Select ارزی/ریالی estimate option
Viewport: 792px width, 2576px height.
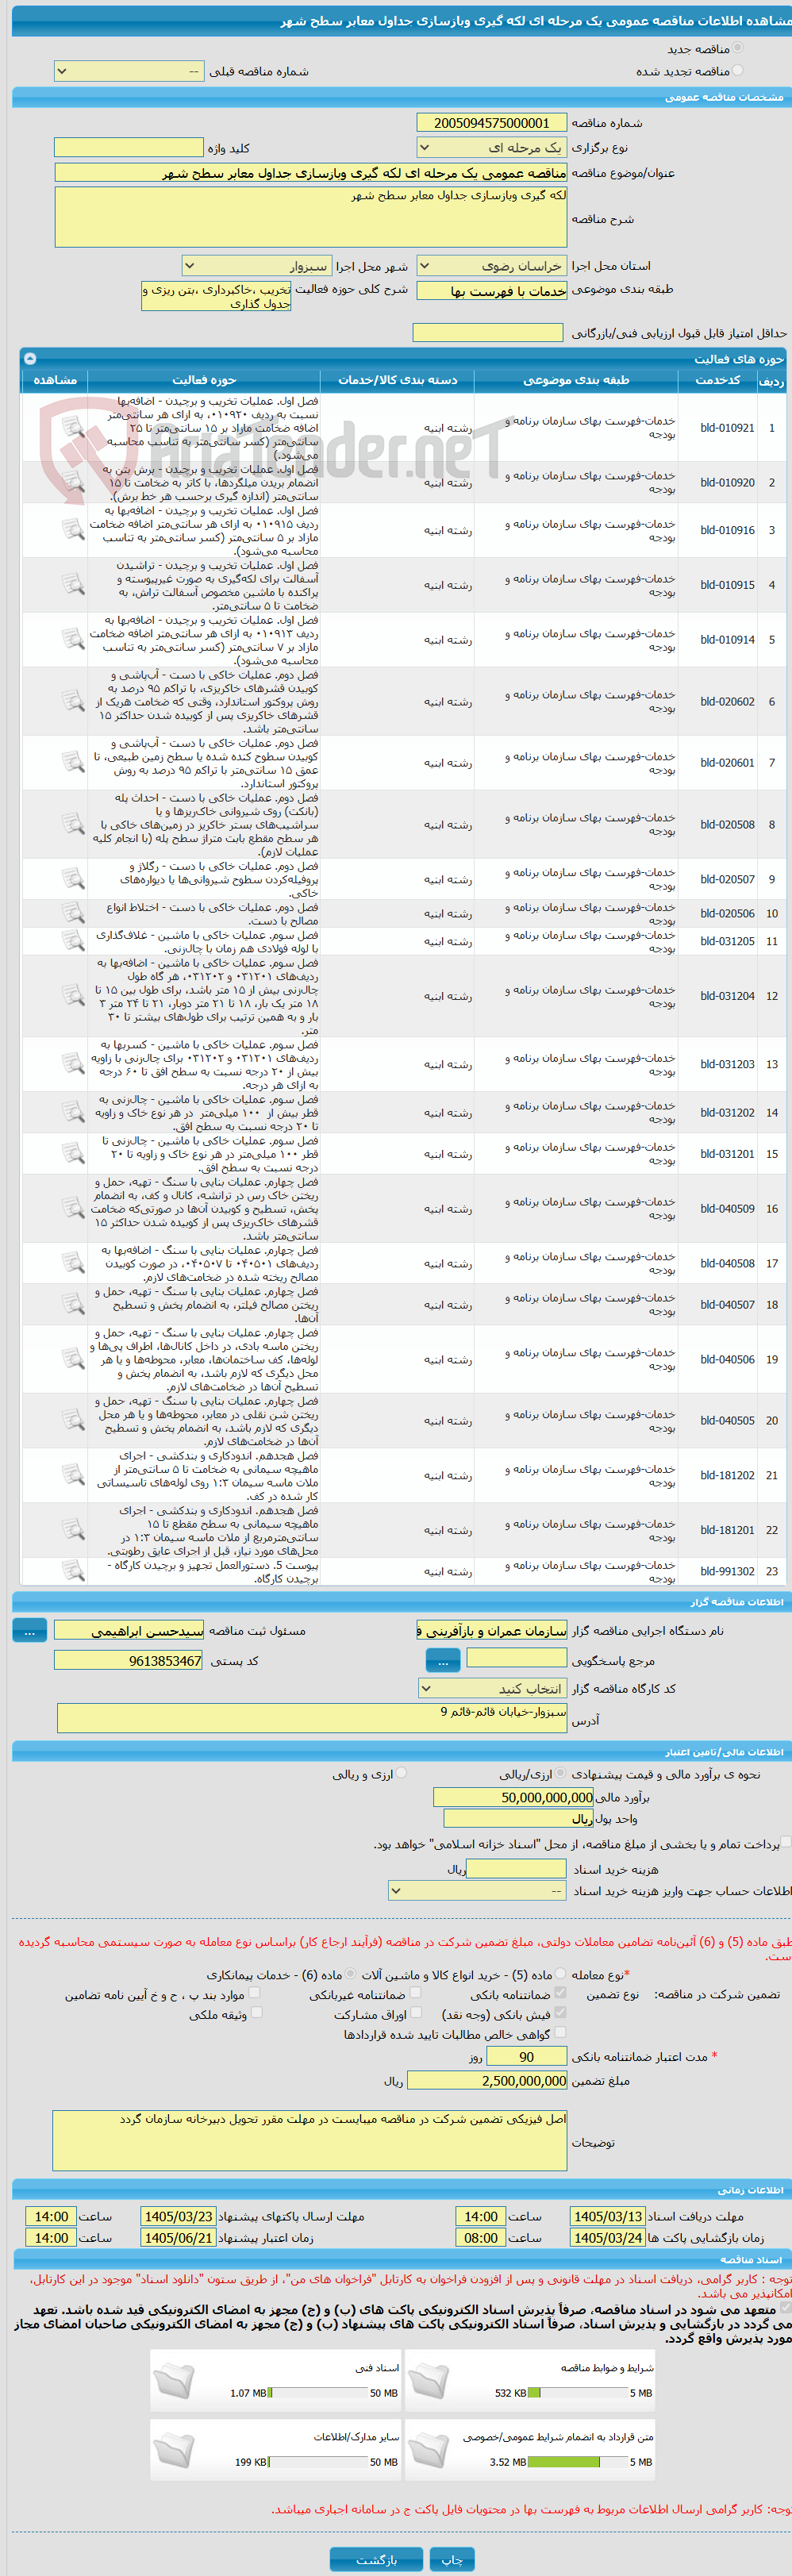tap(560, 1773)
